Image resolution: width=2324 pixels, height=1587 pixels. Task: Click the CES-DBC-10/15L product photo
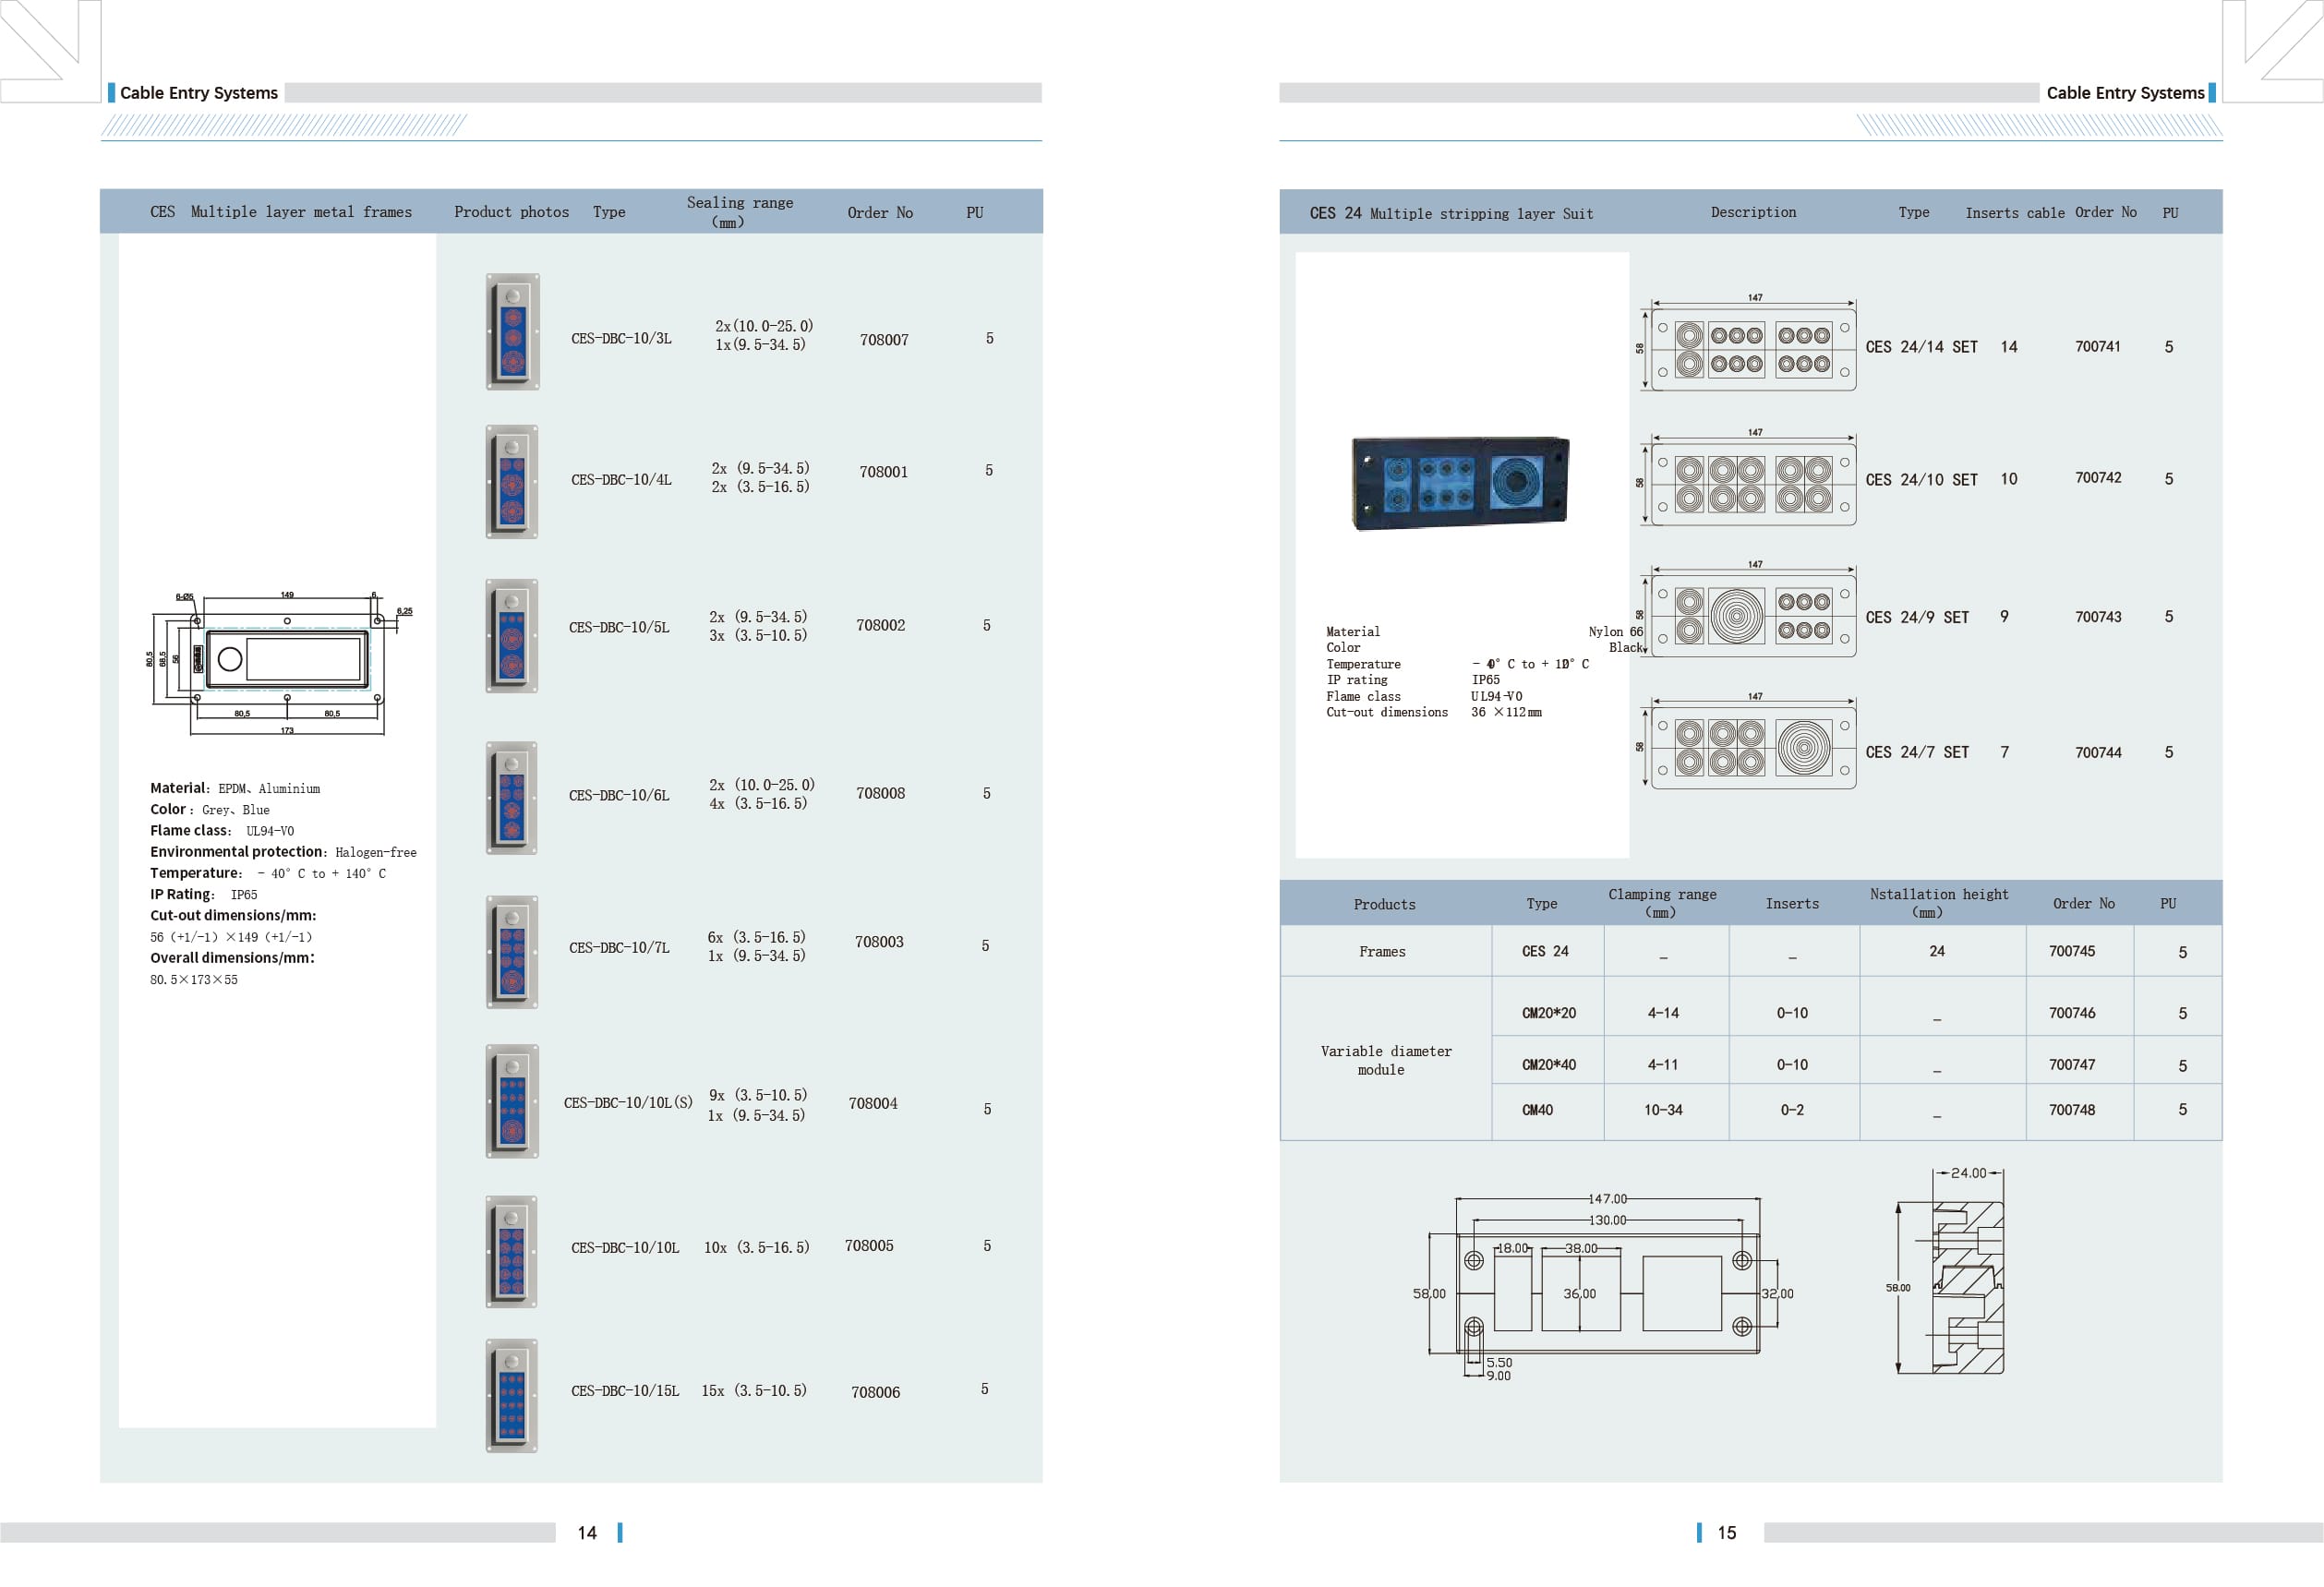click(x=512, y=1396)
